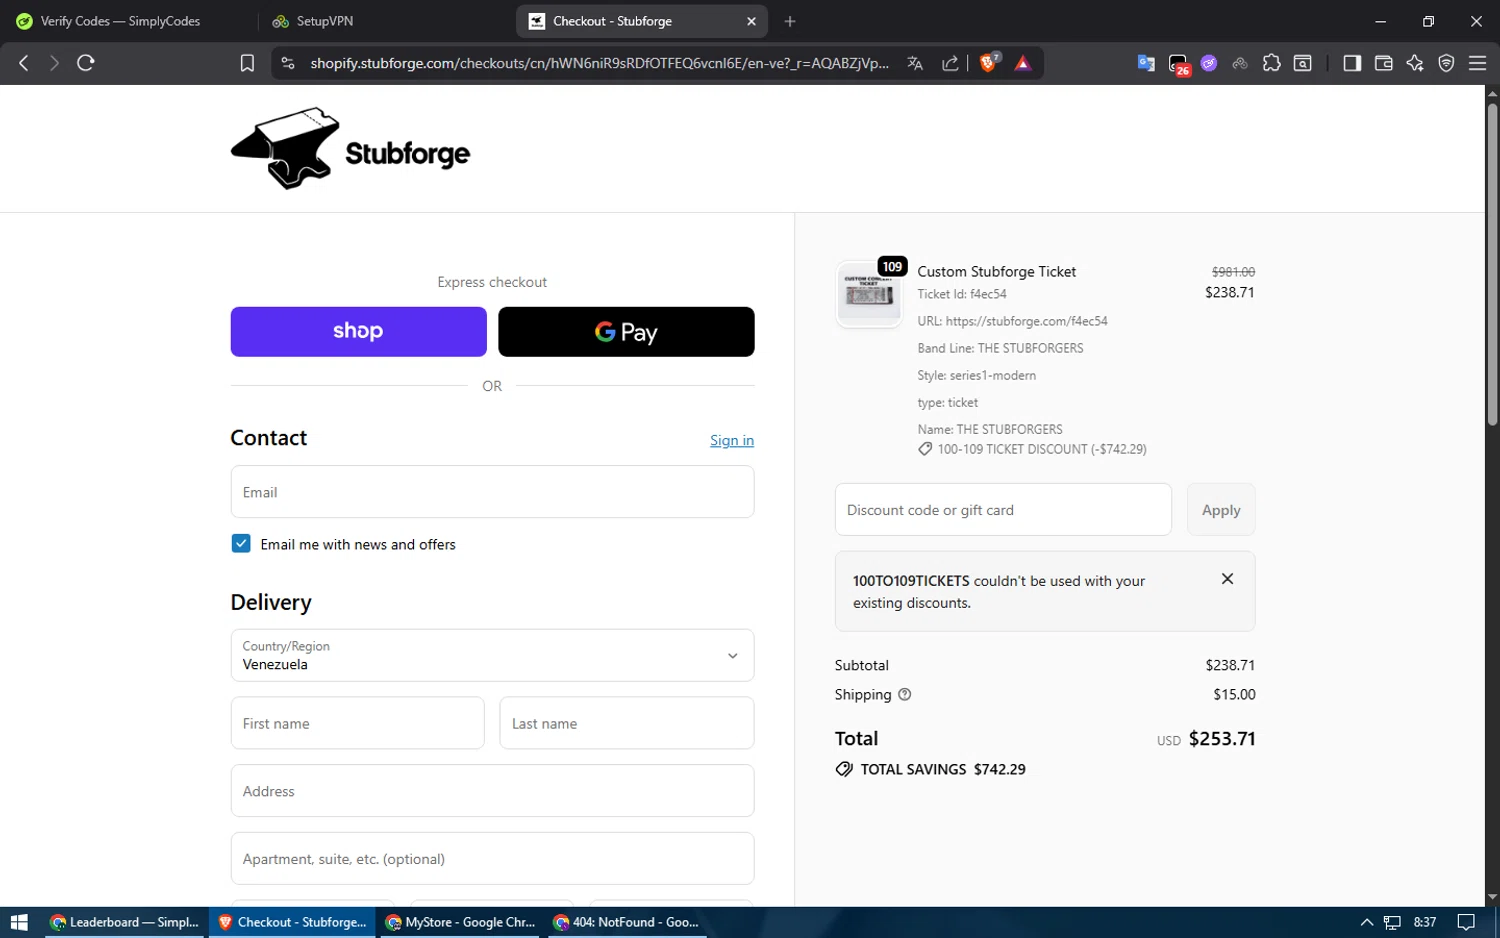Open extension with red 26 badge
The image size is (1500, 938).
pos(1179,64)
